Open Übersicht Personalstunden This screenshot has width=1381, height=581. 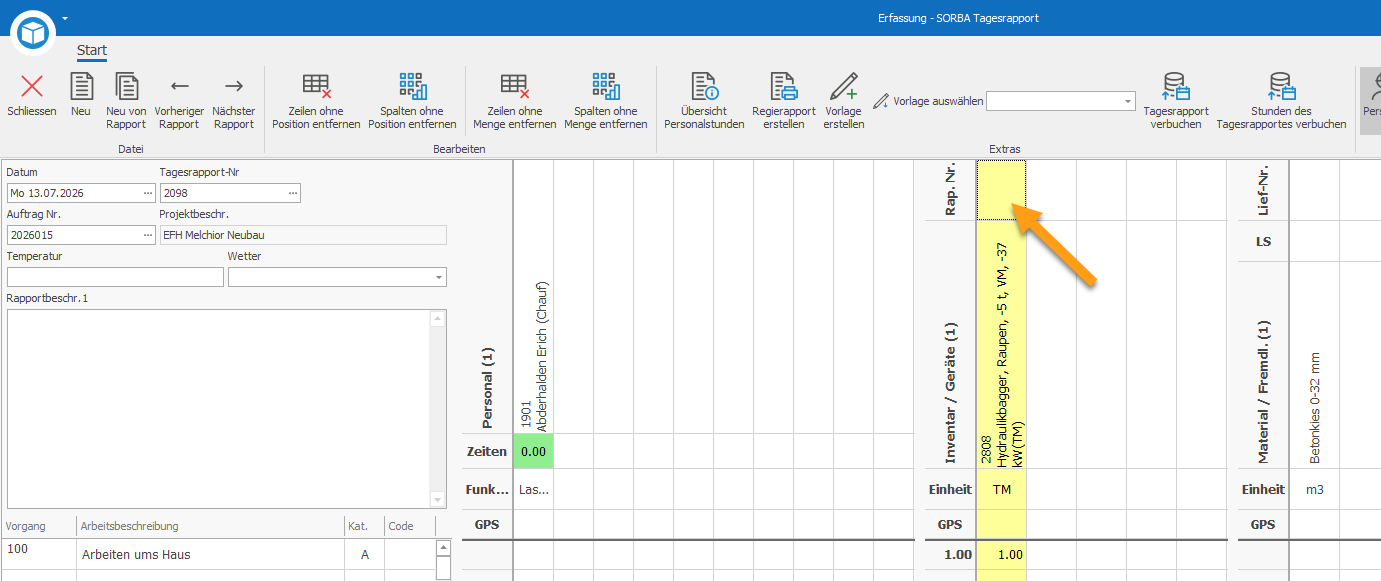coord(705,86)
